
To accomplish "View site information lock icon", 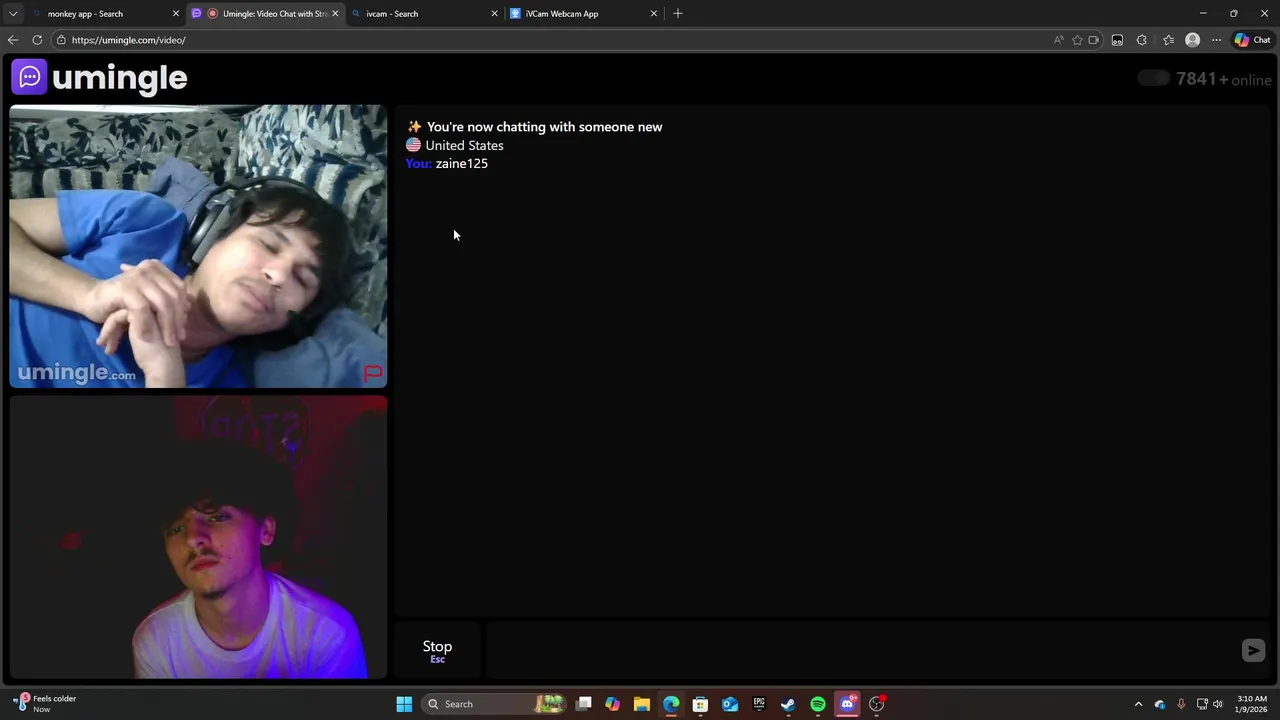I will (61, 40).
